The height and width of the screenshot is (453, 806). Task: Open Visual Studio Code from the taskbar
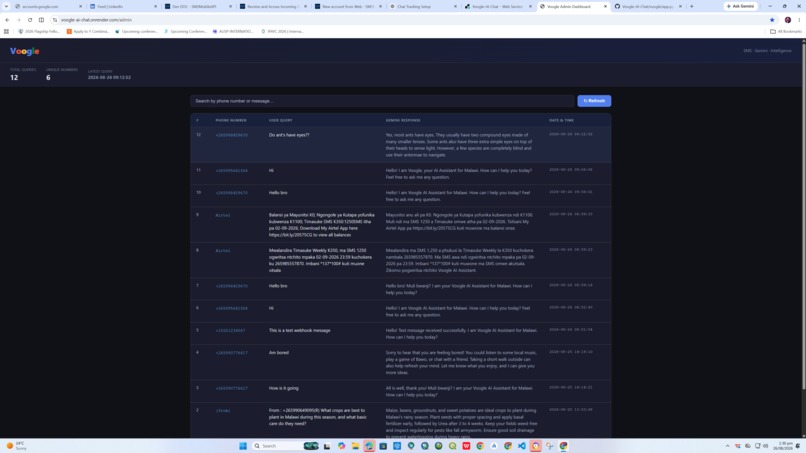click(x=522, y=446)
